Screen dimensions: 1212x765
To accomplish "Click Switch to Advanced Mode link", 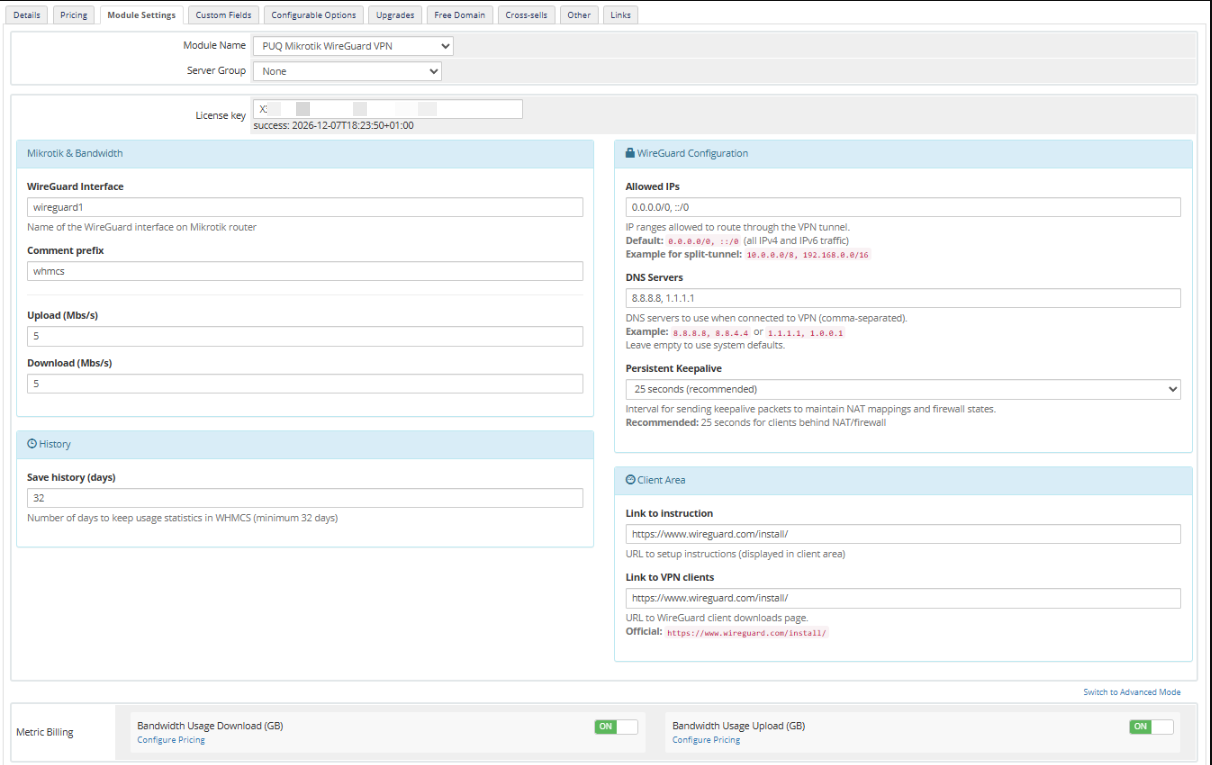I will 1131,692.
